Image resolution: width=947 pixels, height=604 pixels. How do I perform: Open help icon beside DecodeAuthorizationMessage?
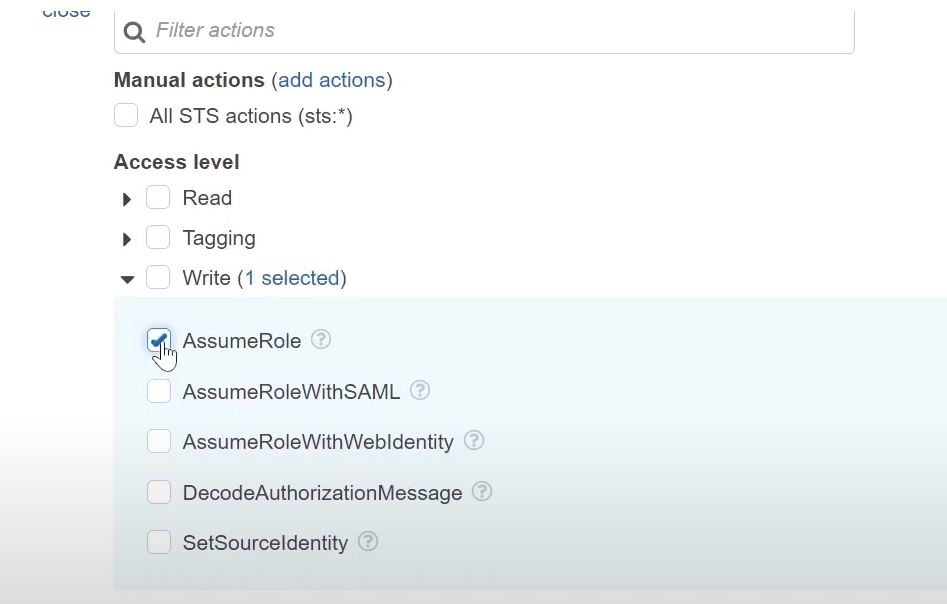pyautogui.click(x=482, y=491)
